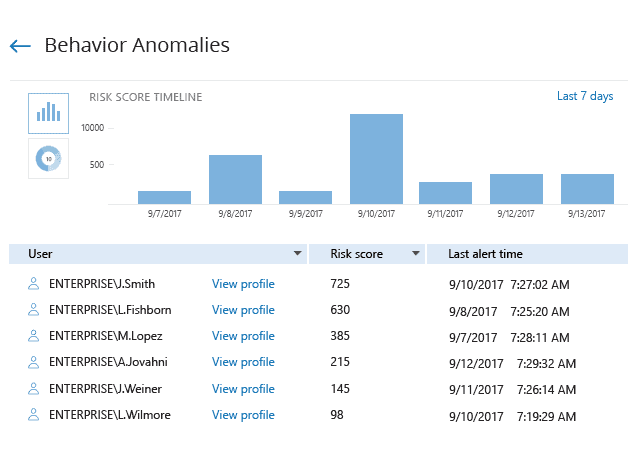Image resolution: width=640 pixels, height=450 pixels.
Task: Expand the Risk score column dropdown
Action: click(x=416, y=254)
